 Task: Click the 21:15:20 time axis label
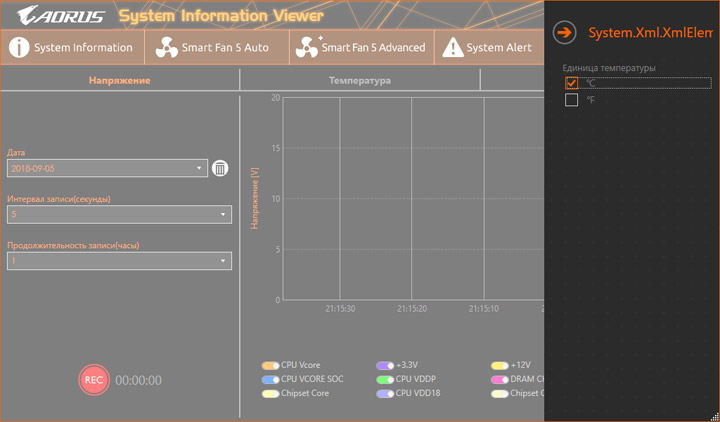(412, 309)
